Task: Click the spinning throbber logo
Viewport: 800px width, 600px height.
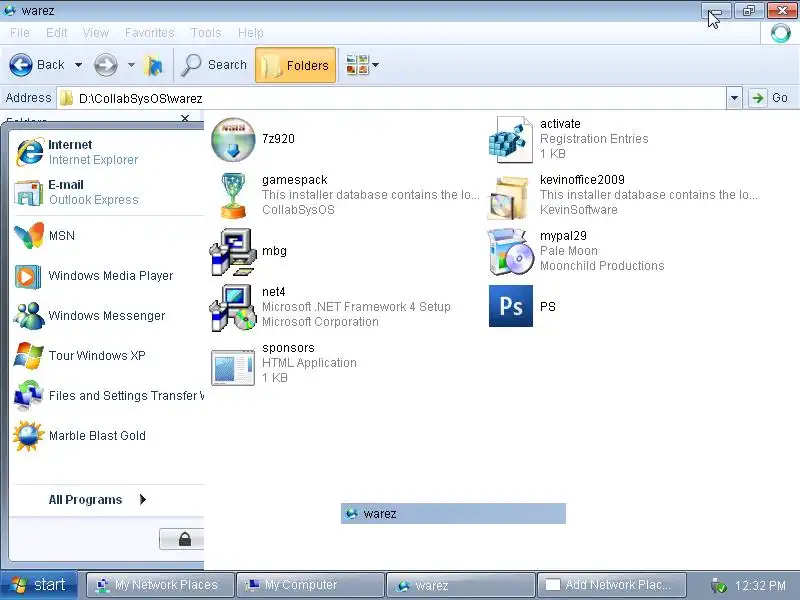Action: coord(781,33)
